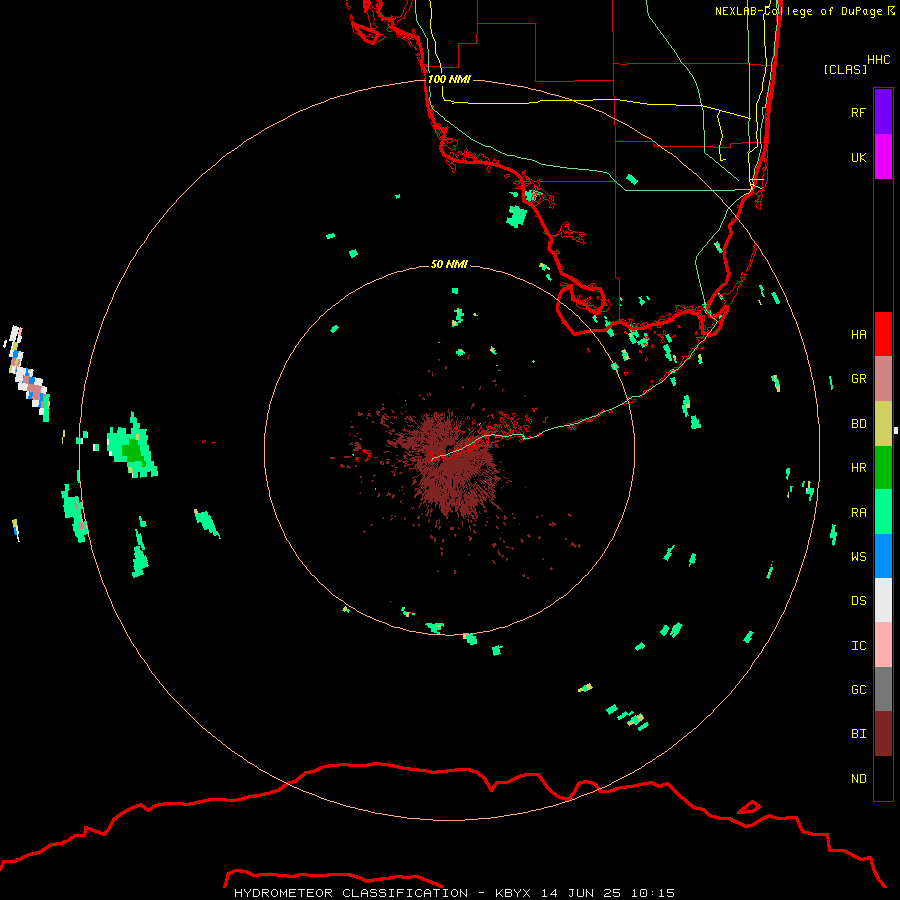Image resolution: width=900 pixels, height=900 pixels.
Task: Pick the light green RA legend swatch
Action: 883,512
